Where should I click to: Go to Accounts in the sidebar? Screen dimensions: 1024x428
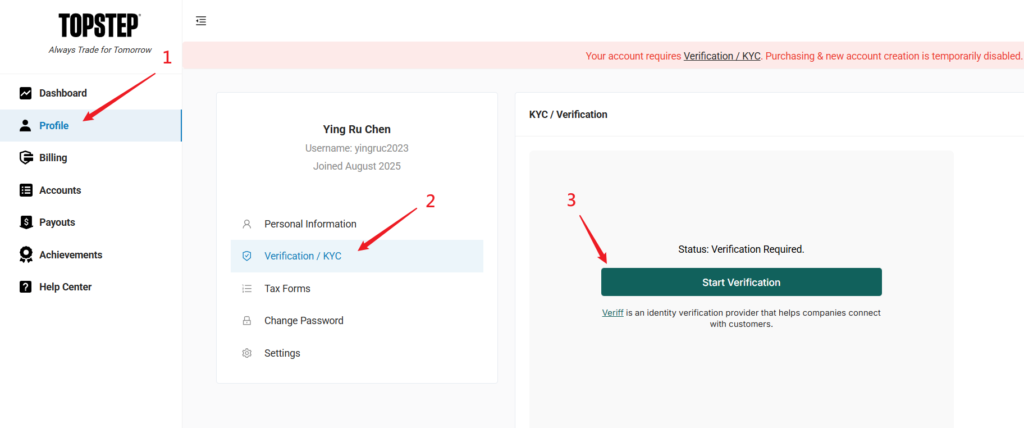tap(60, 190)
